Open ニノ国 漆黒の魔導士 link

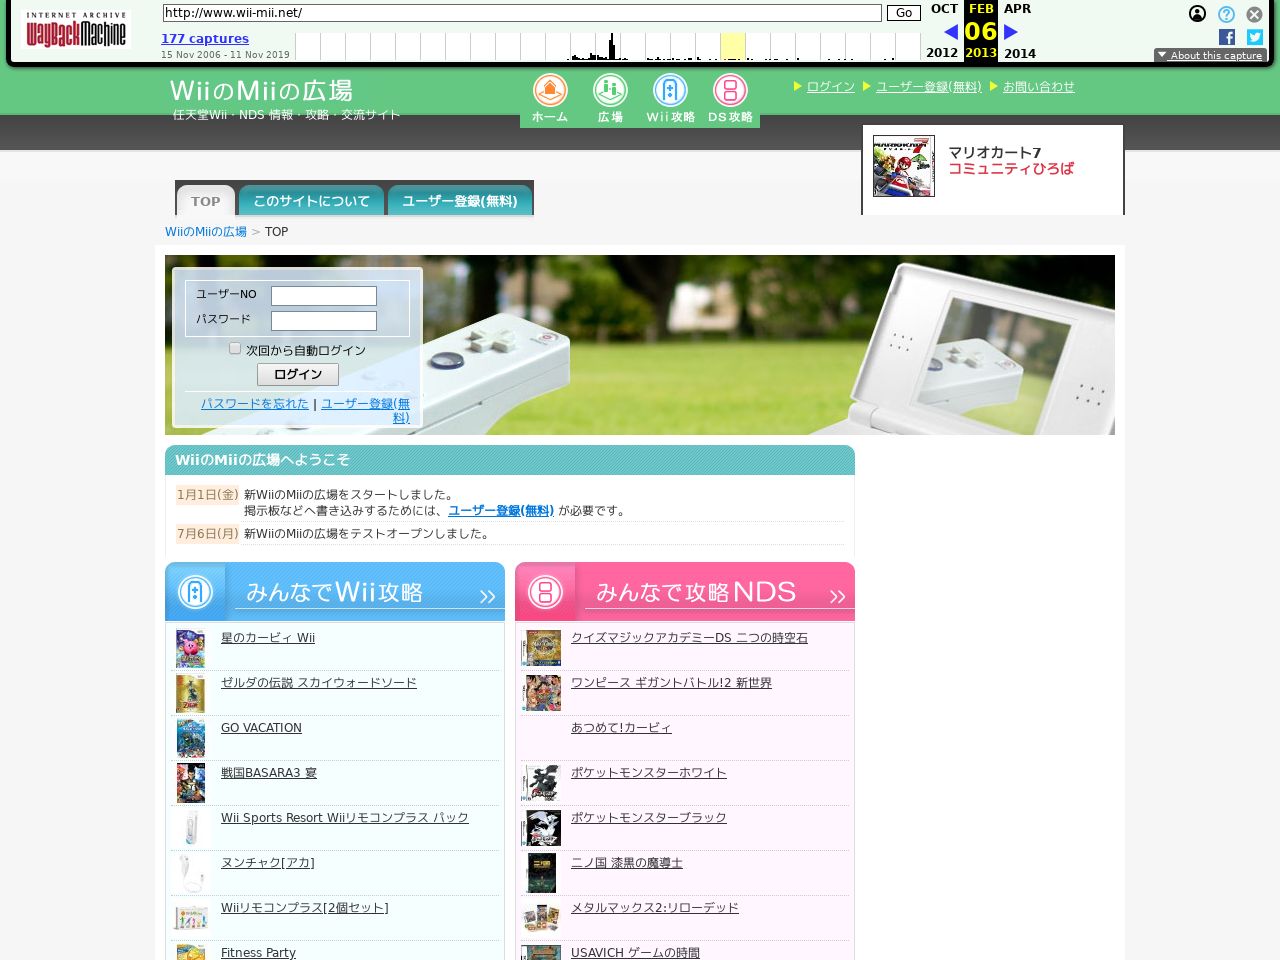pyautogui.click(x=627, y=863)
